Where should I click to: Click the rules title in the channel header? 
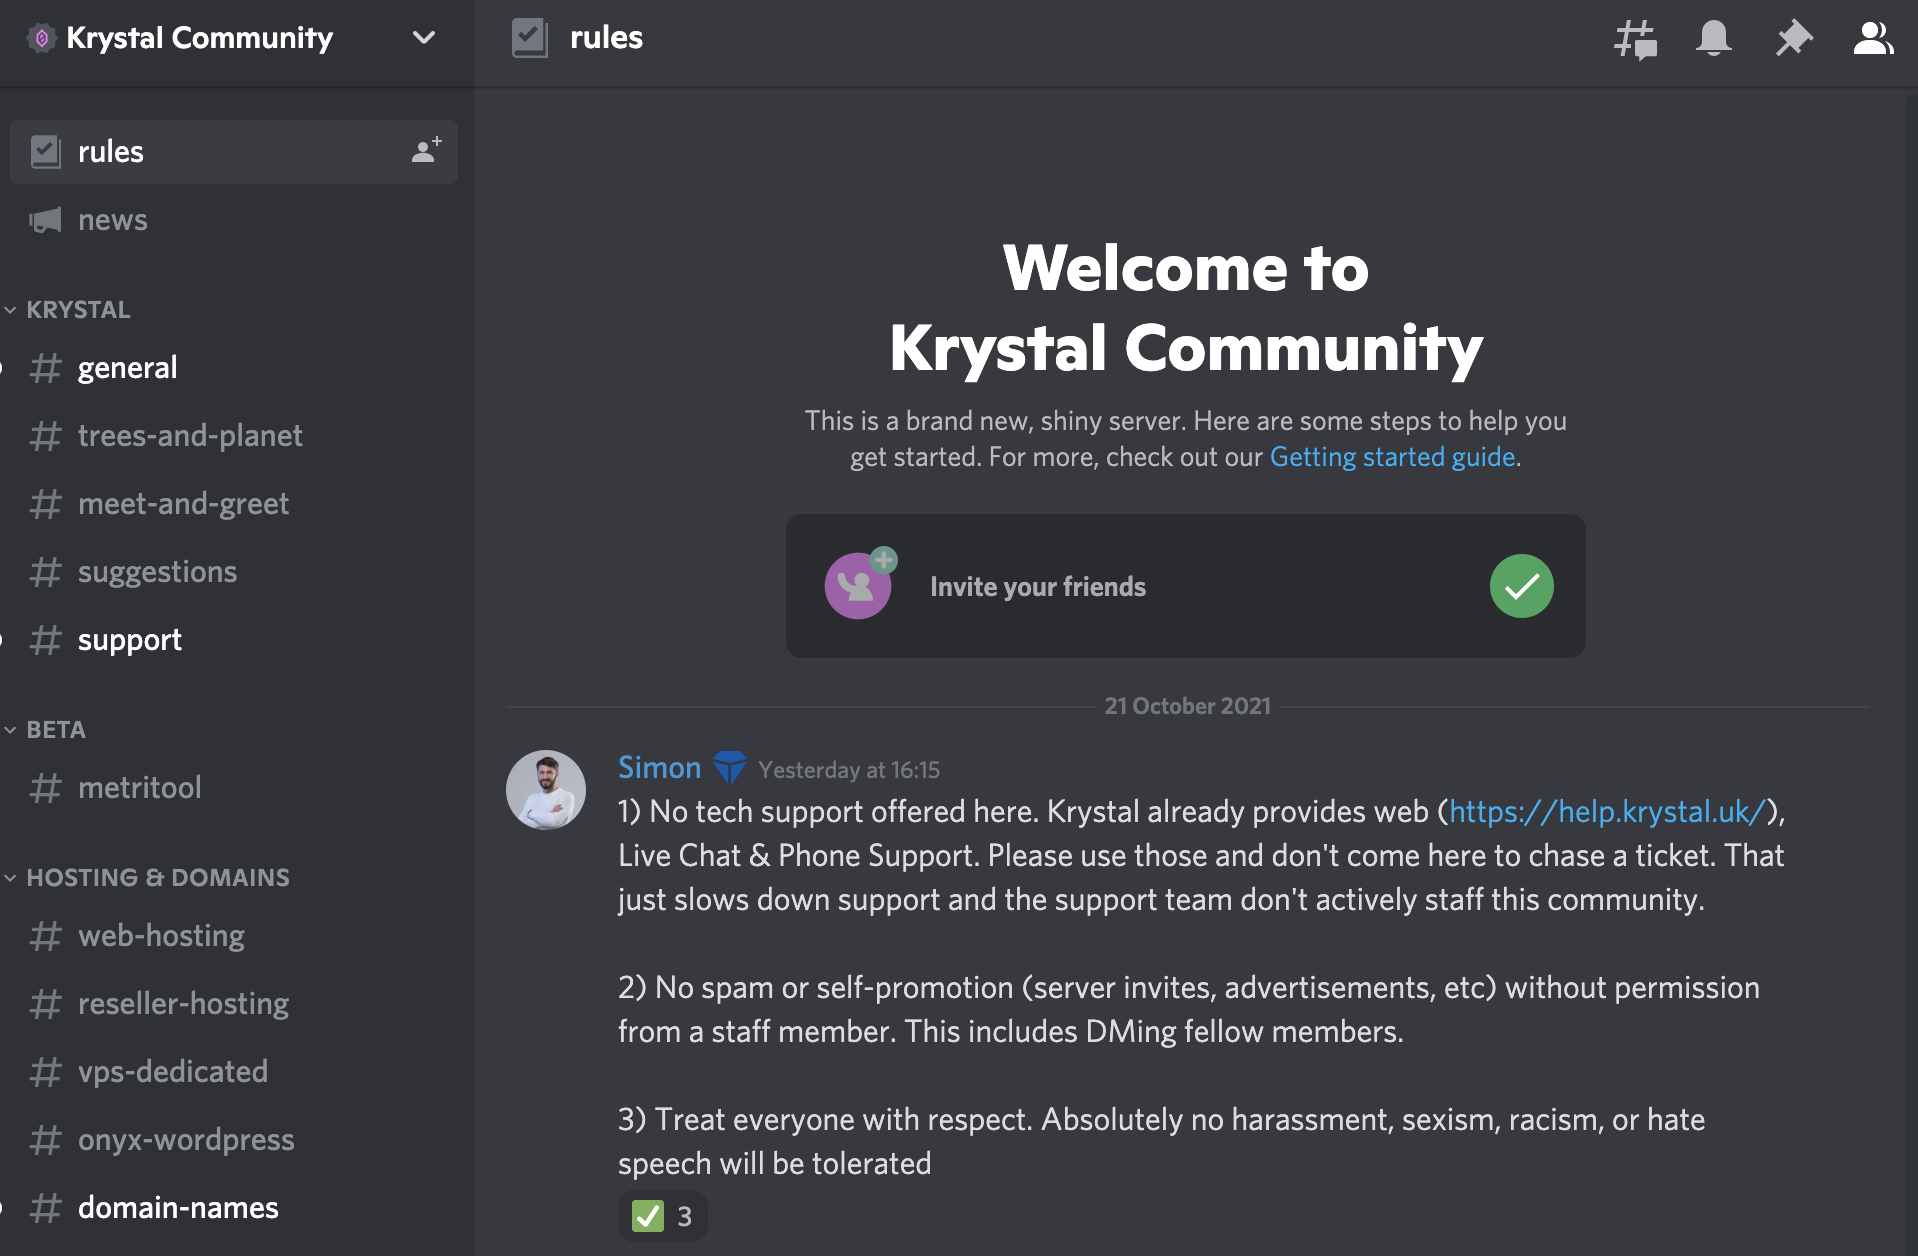(x=606, y=38)
